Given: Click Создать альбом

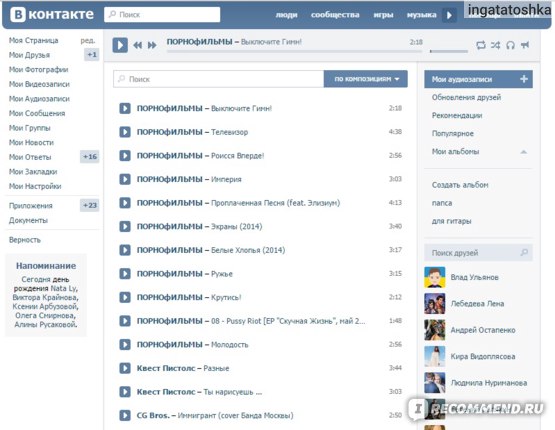Looking at the screenshot, I should [x=460, y=185].
